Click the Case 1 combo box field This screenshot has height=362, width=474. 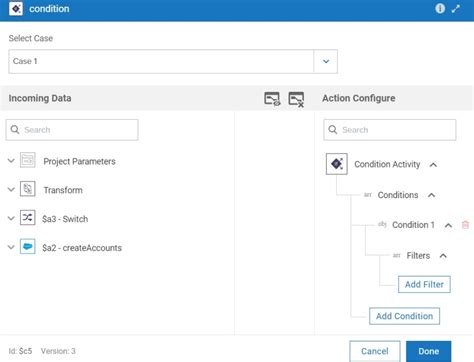(173, 61)
